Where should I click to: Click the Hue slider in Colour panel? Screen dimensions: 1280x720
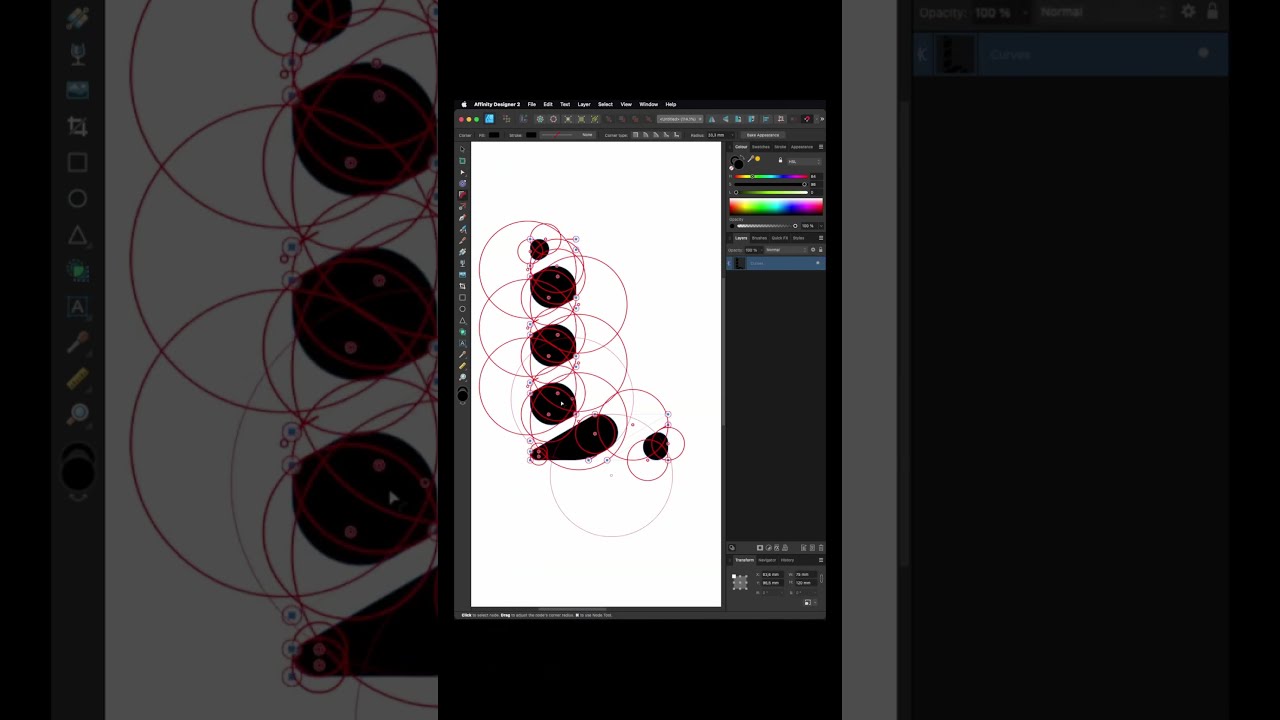point(771,176)
